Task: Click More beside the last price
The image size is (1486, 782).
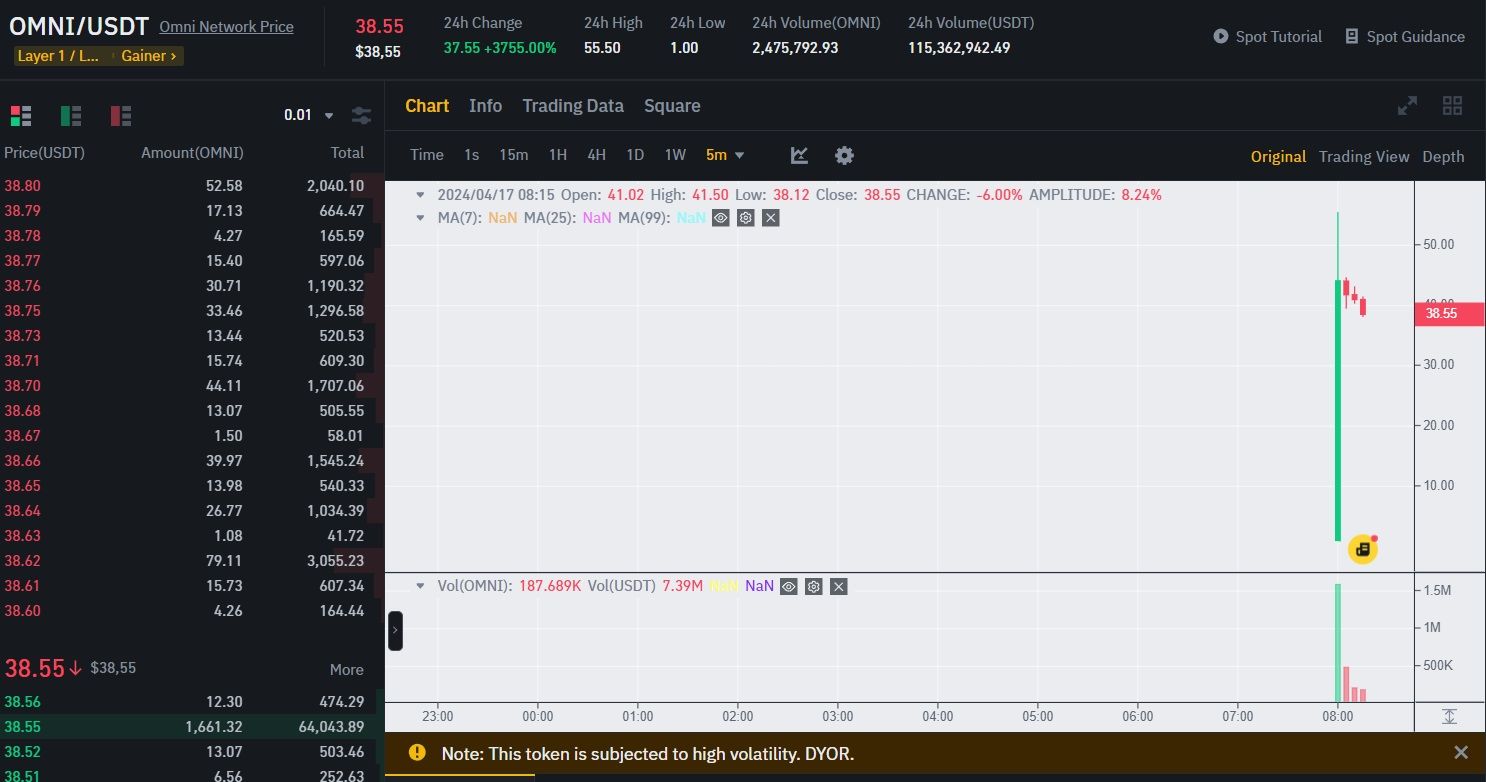Action: 347,670
